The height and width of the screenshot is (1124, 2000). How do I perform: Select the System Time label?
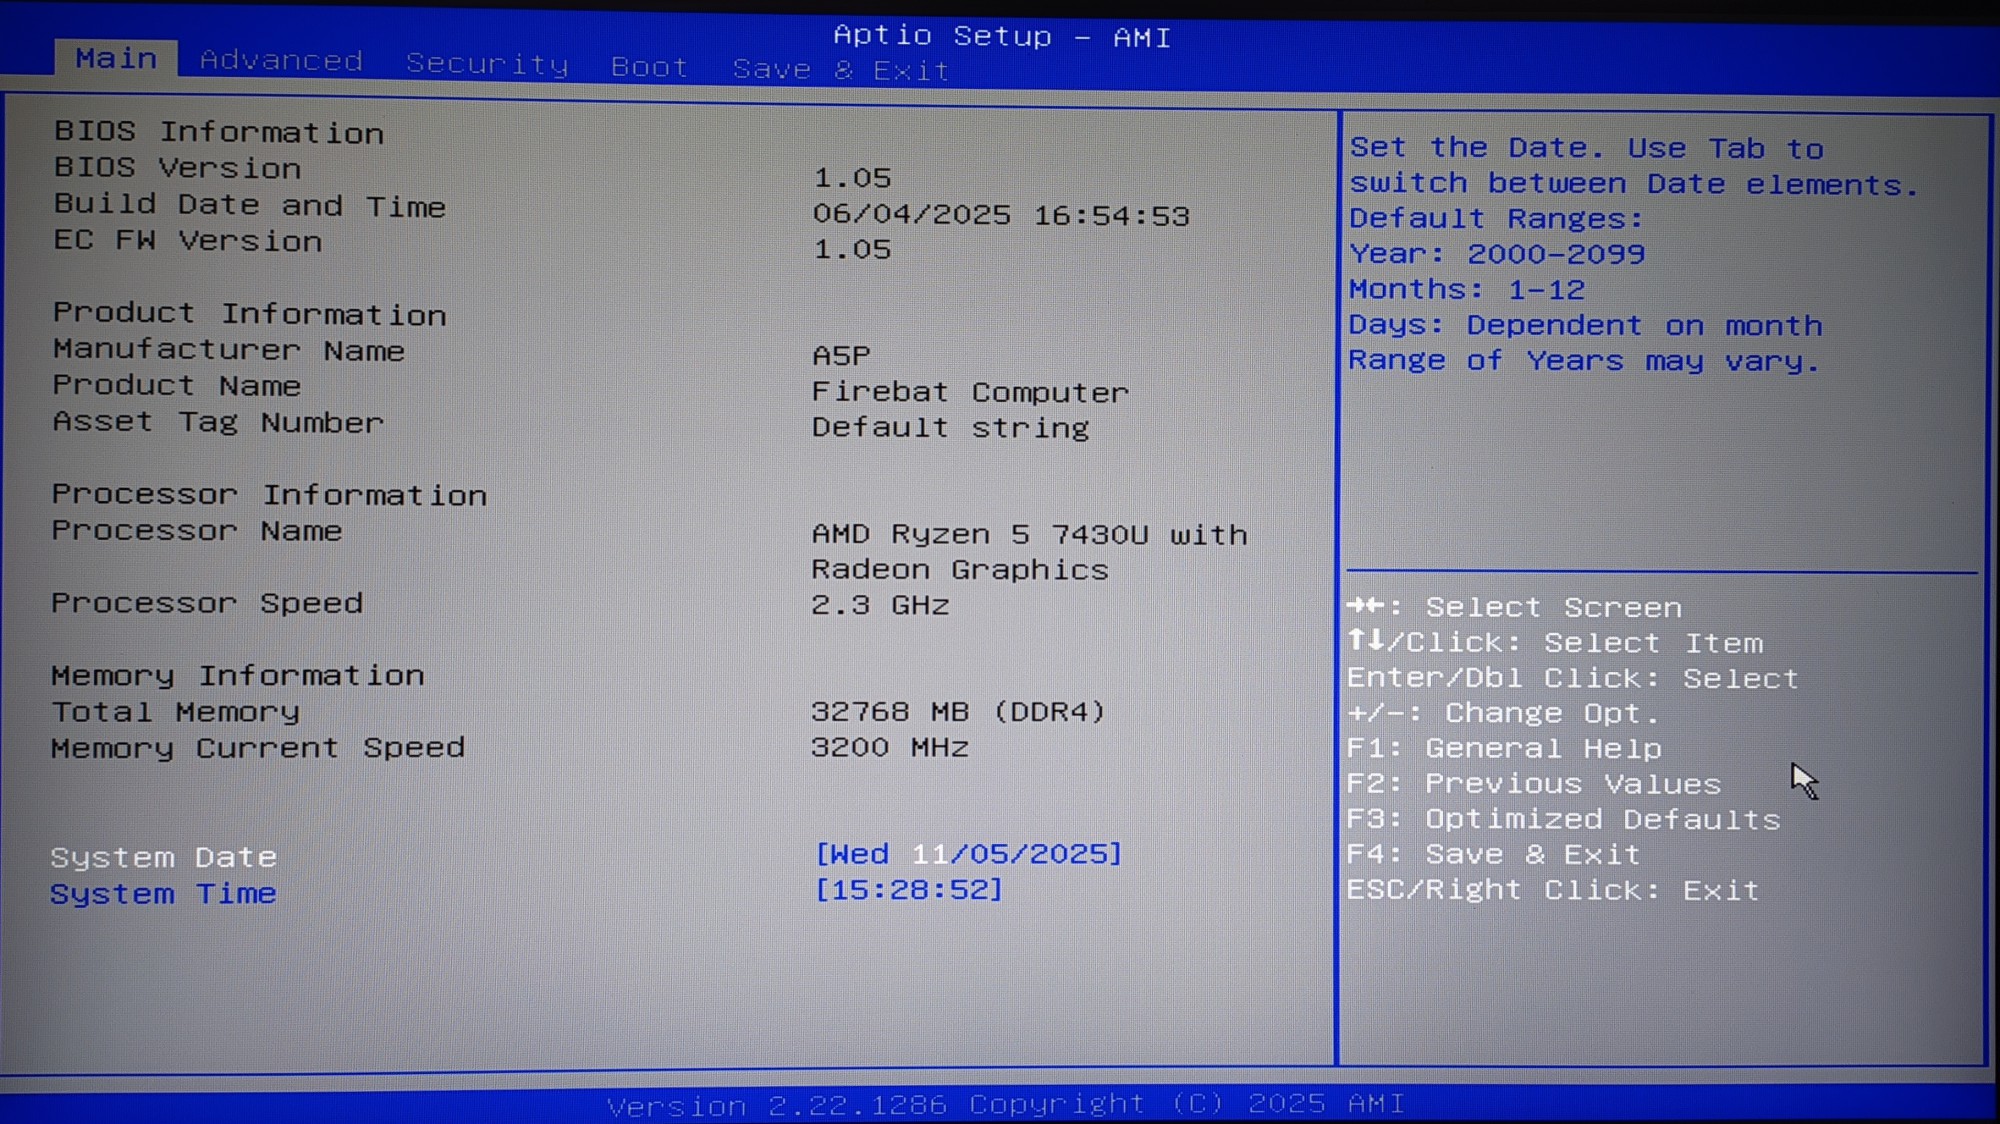[163, 893]
